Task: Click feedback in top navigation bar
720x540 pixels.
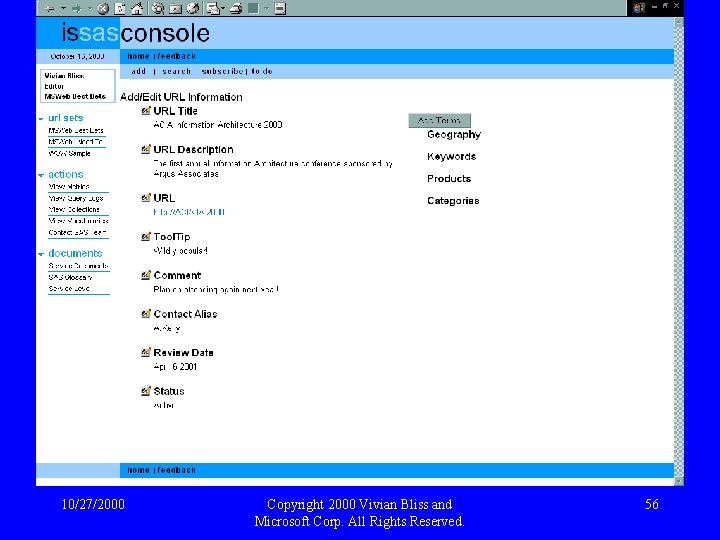Action: click(x=177, y=56)
